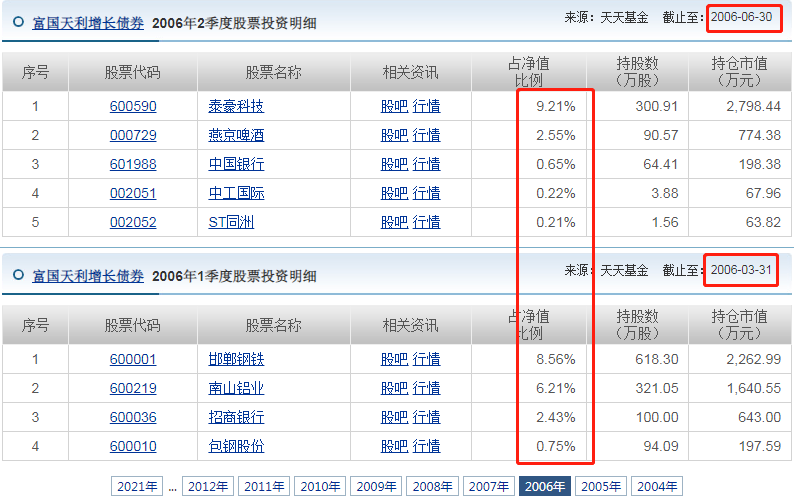Open 股吧 link in 南山铝业 row
Image resolution: width=794 pixels, height=501 pixels.
[x=394, y=388]
